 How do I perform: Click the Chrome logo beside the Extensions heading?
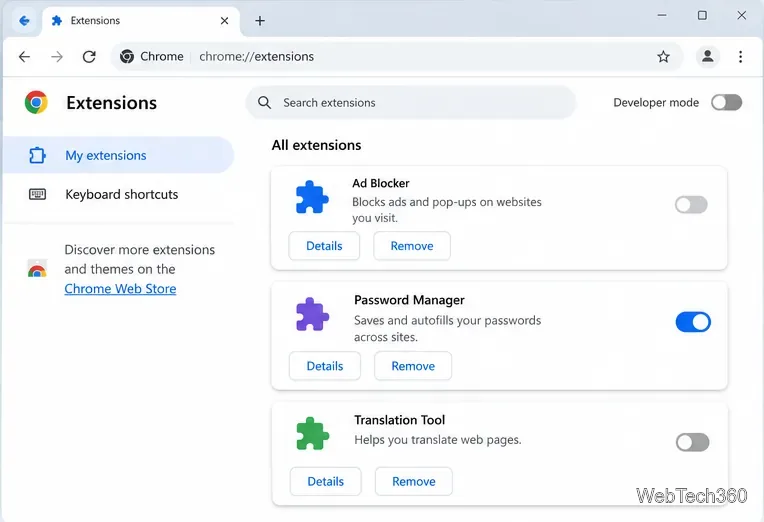[36, 102]
